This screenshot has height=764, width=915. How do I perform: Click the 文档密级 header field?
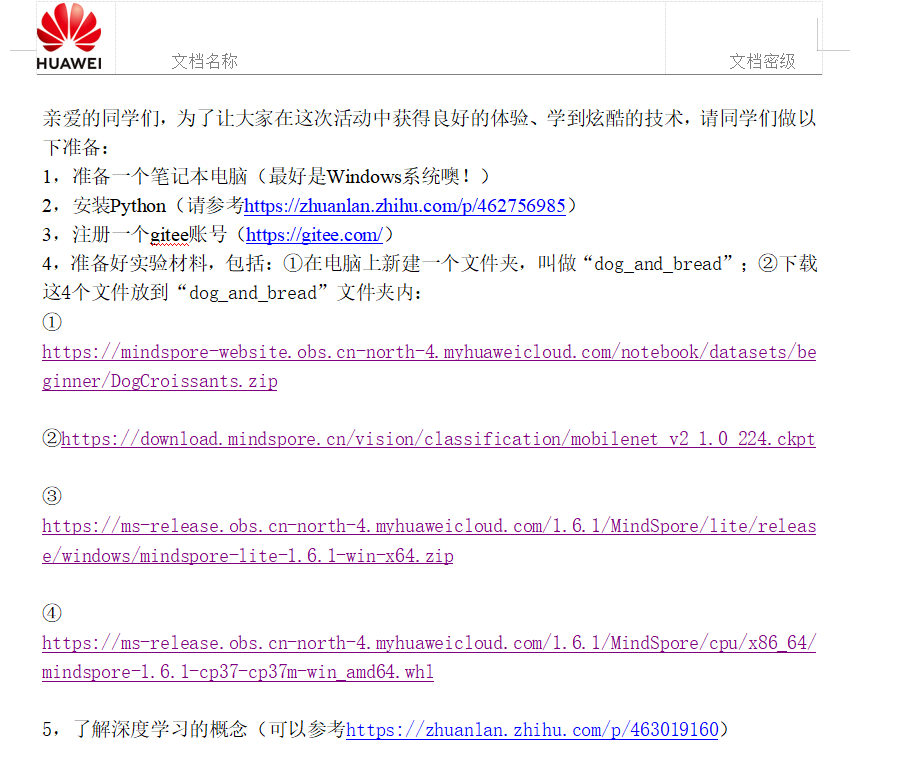coord(762,61)
